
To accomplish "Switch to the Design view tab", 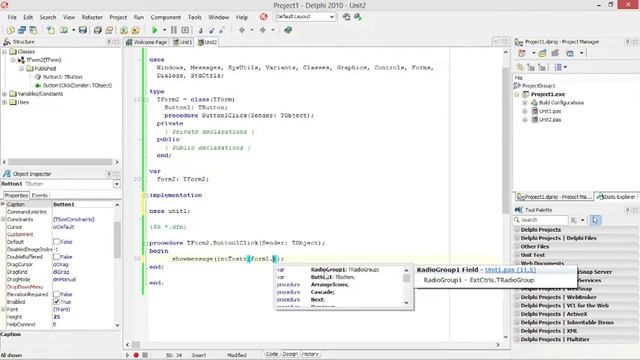I will (x=290, y=354).
